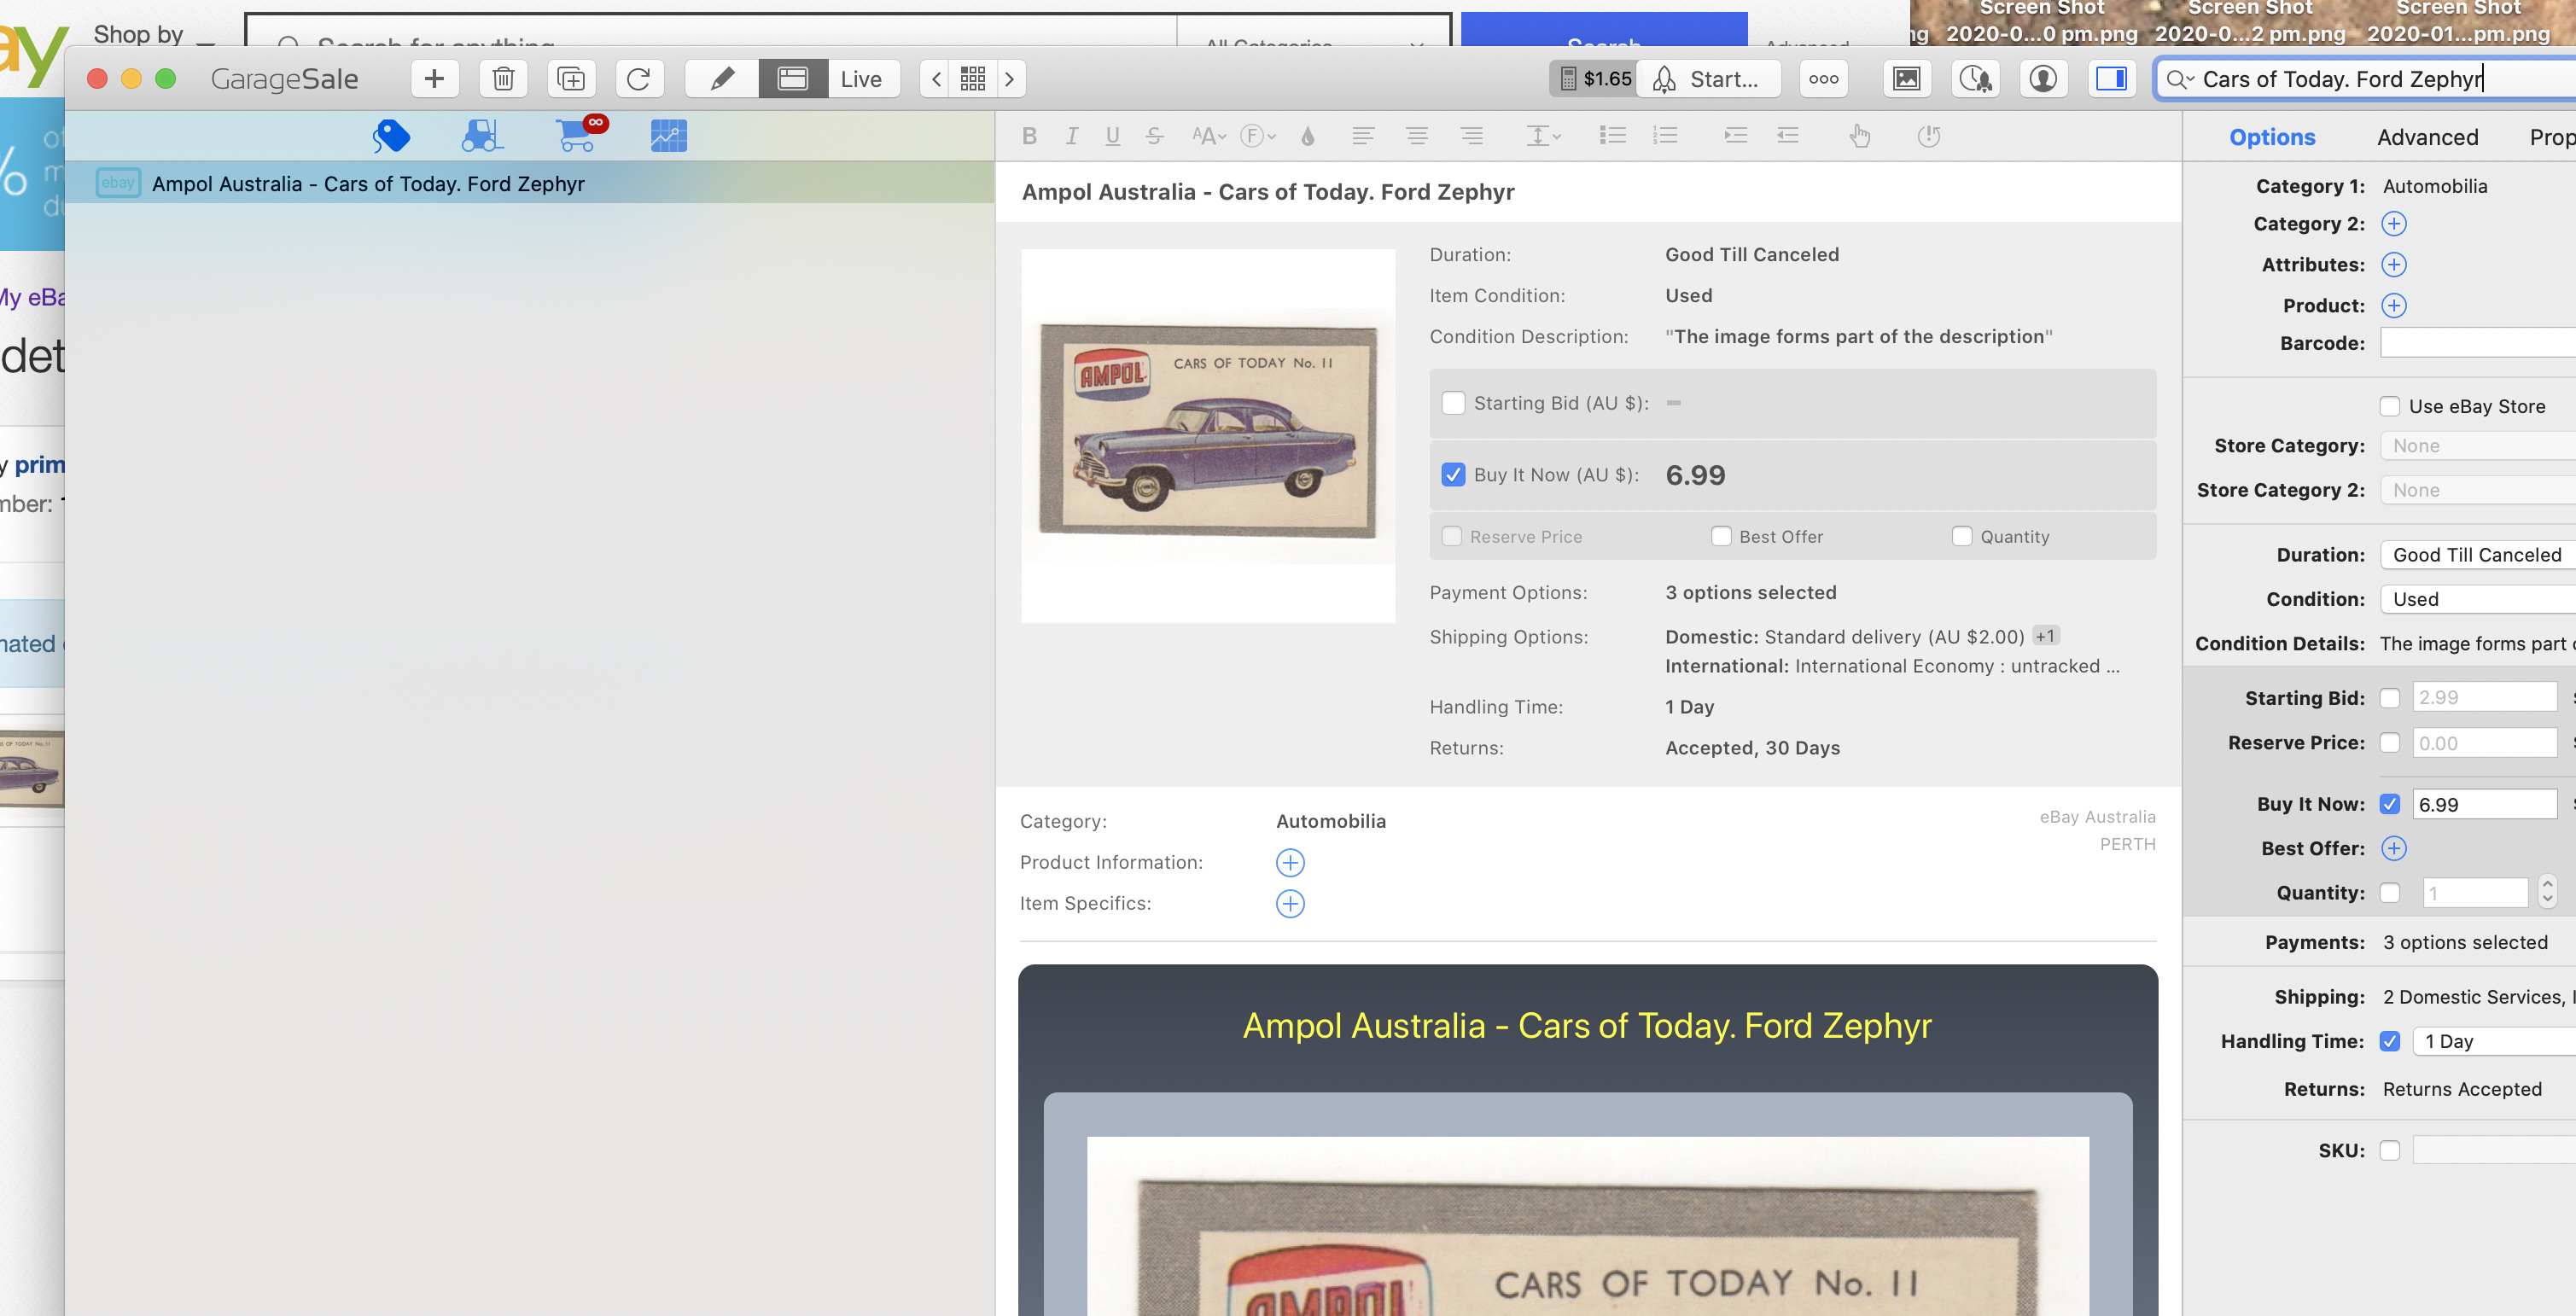The image size is (2576, 1316).
Task: Show grid overview of listings
Action: [973, 79]
